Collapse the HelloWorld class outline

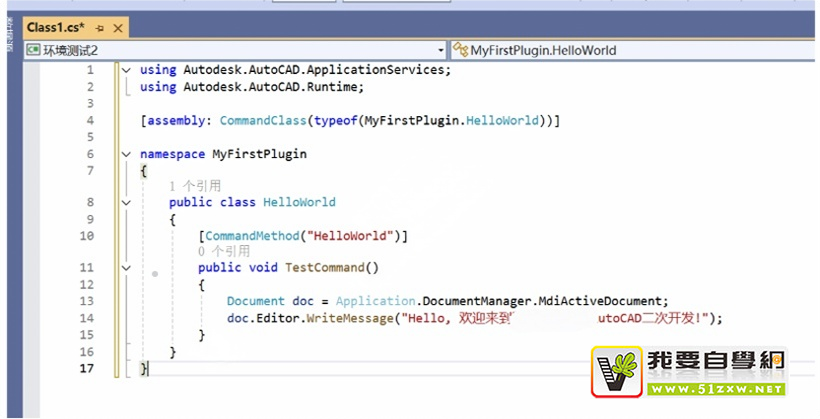point(125,202)
